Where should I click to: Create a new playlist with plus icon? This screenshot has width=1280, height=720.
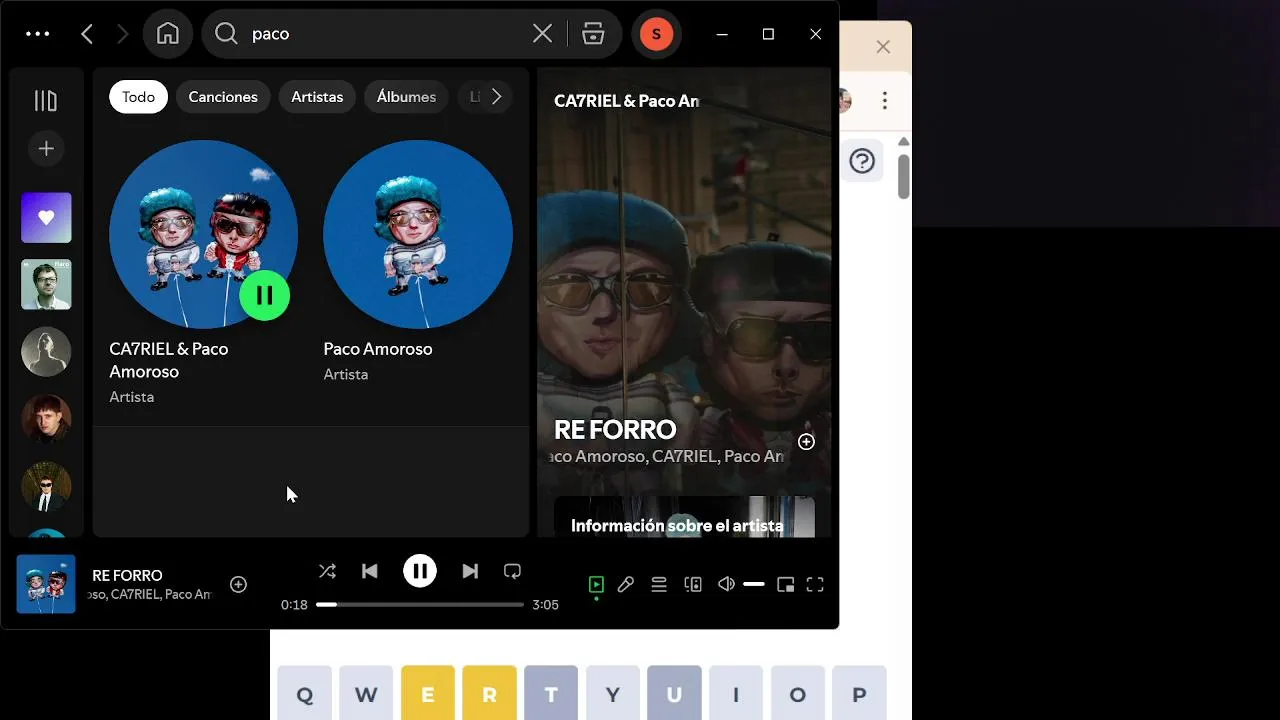(x=46, y=148)
